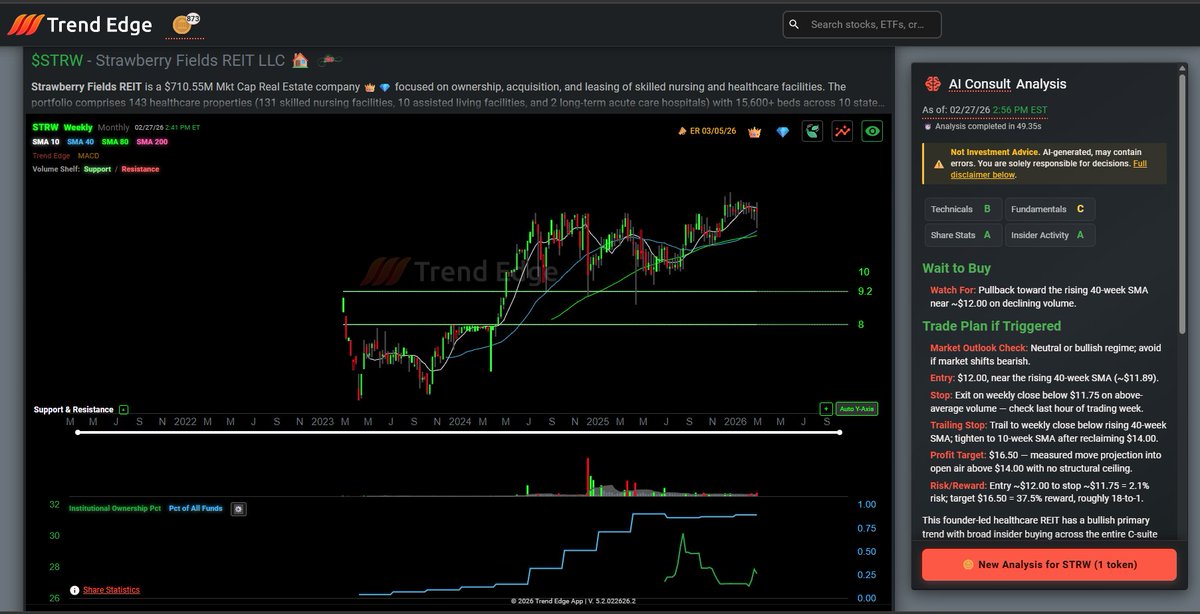Toggle the SMA 10 overlay

[46, 142]
